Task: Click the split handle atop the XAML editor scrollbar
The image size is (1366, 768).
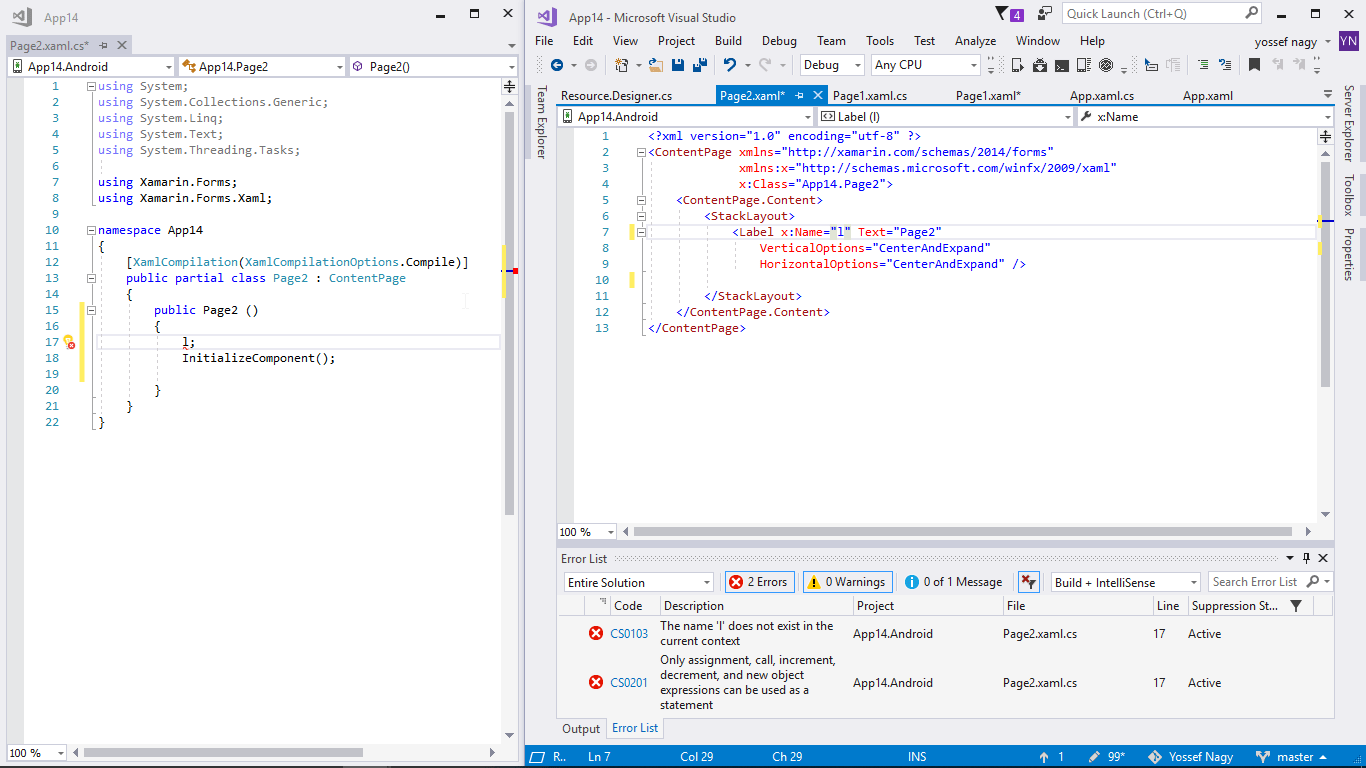Action: click(1326, 135)
